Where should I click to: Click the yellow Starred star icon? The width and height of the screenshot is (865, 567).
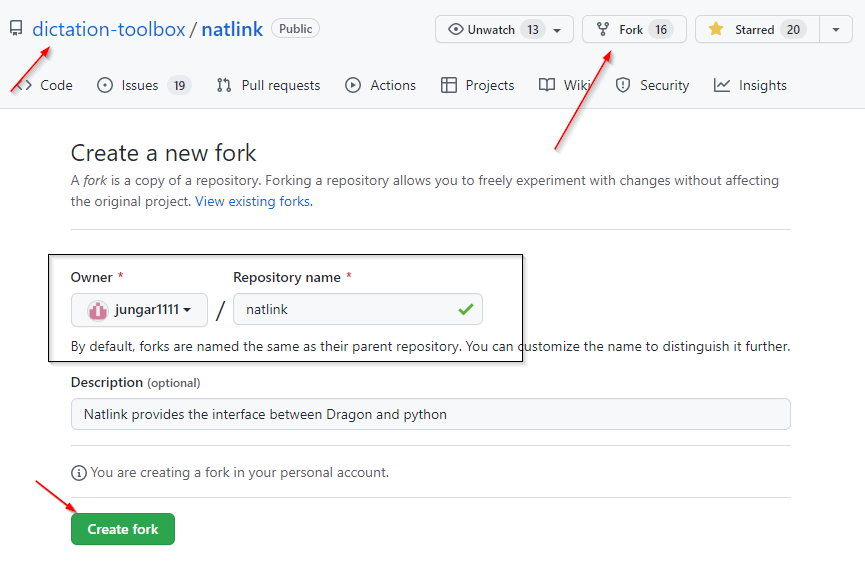pos(716,30)
